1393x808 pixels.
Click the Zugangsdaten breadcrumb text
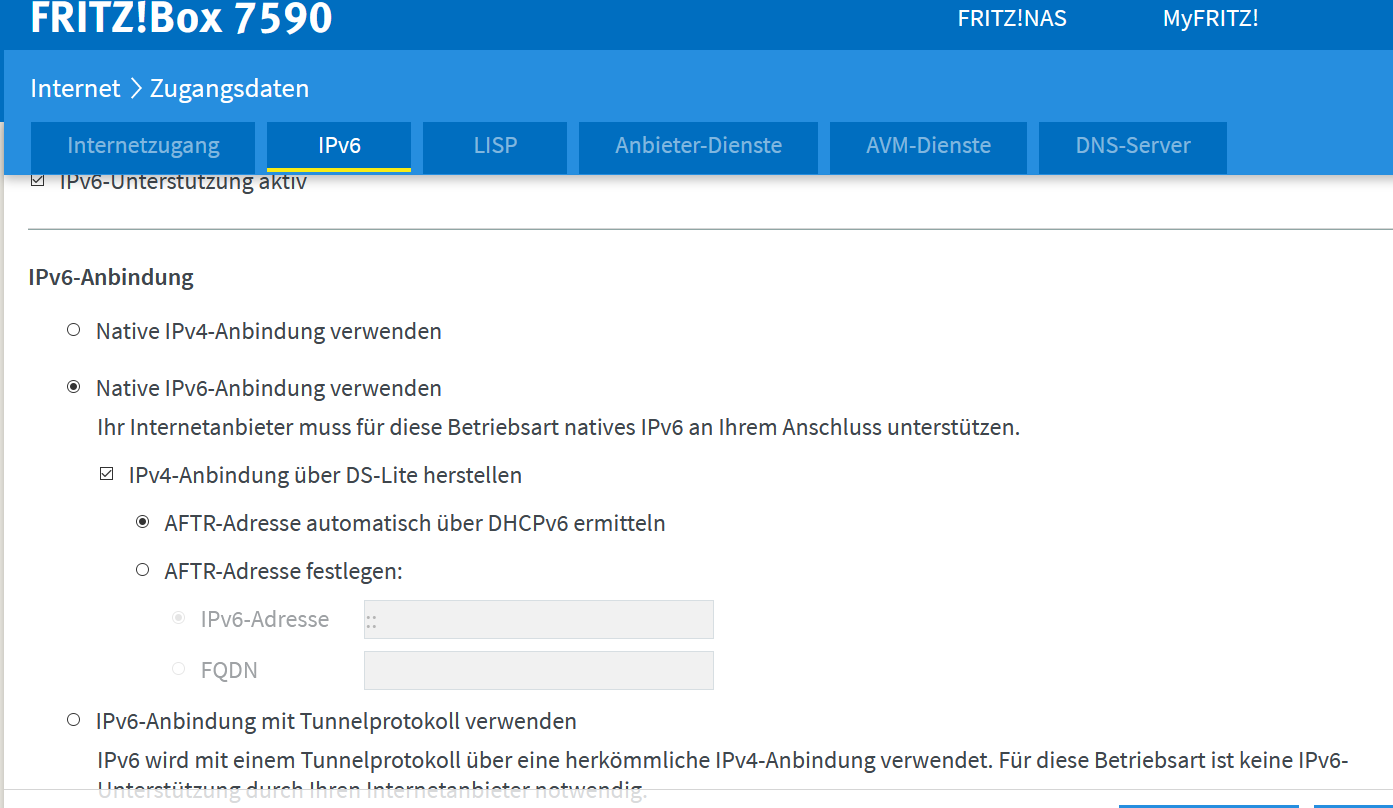tap(229, 88)
